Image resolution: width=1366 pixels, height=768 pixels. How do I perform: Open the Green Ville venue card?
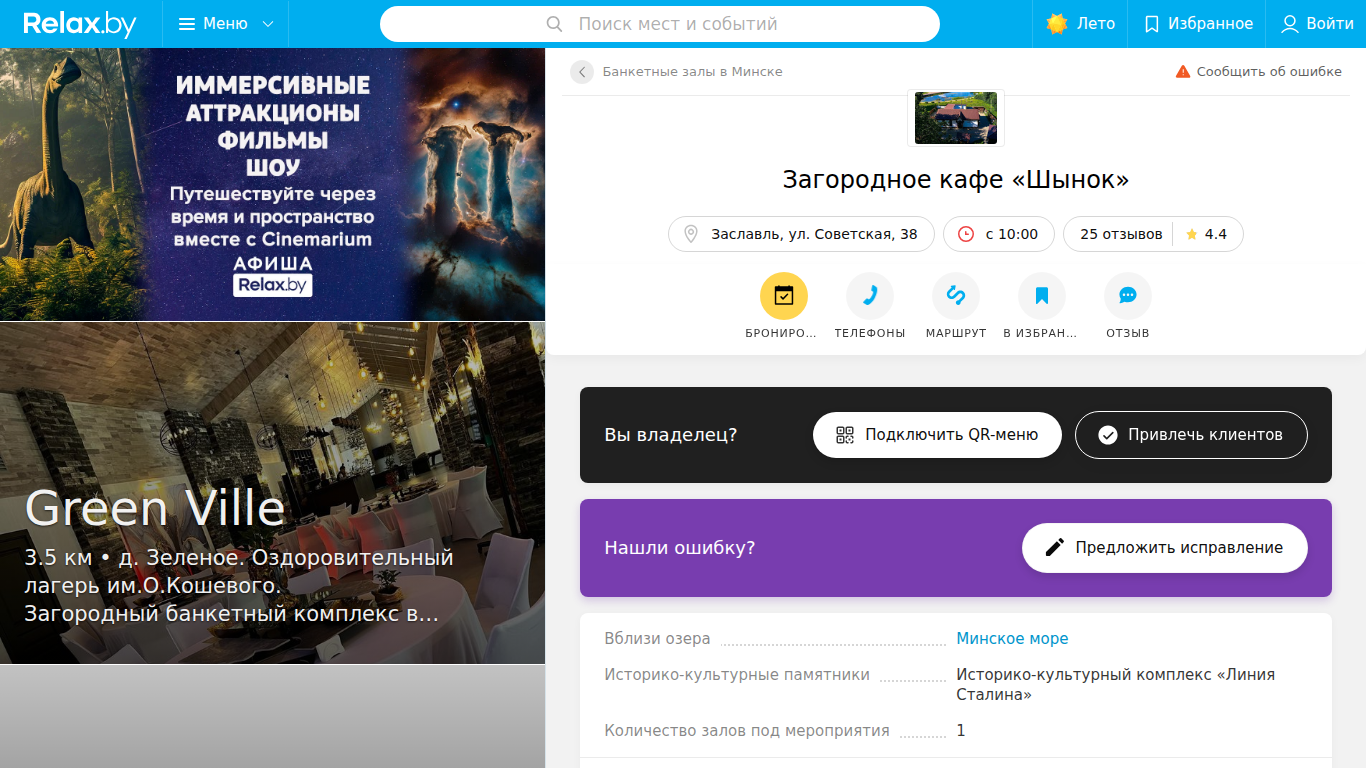point(272,493)
